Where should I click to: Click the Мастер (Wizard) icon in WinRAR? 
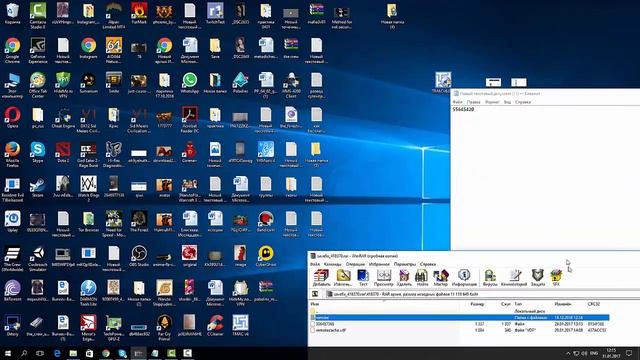click(440, 278)
